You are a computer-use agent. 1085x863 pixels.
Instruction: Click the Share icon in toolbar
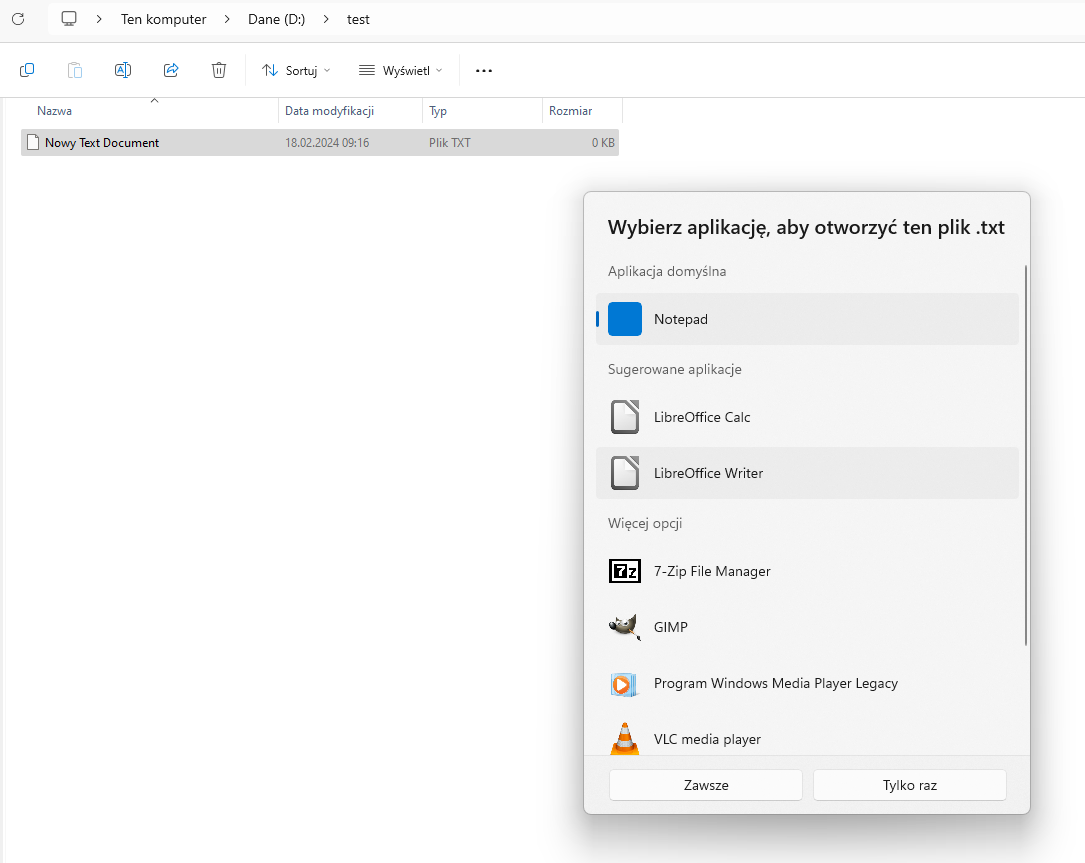pyautogui.click(x=171, y=70)
